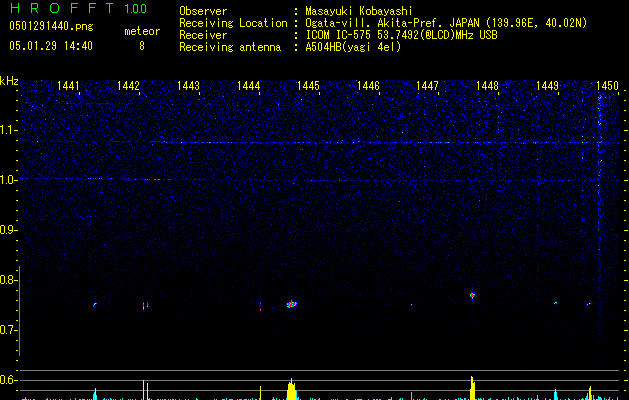Click time marker 1443
Screen dimensions: 629x400
(188, 86)
